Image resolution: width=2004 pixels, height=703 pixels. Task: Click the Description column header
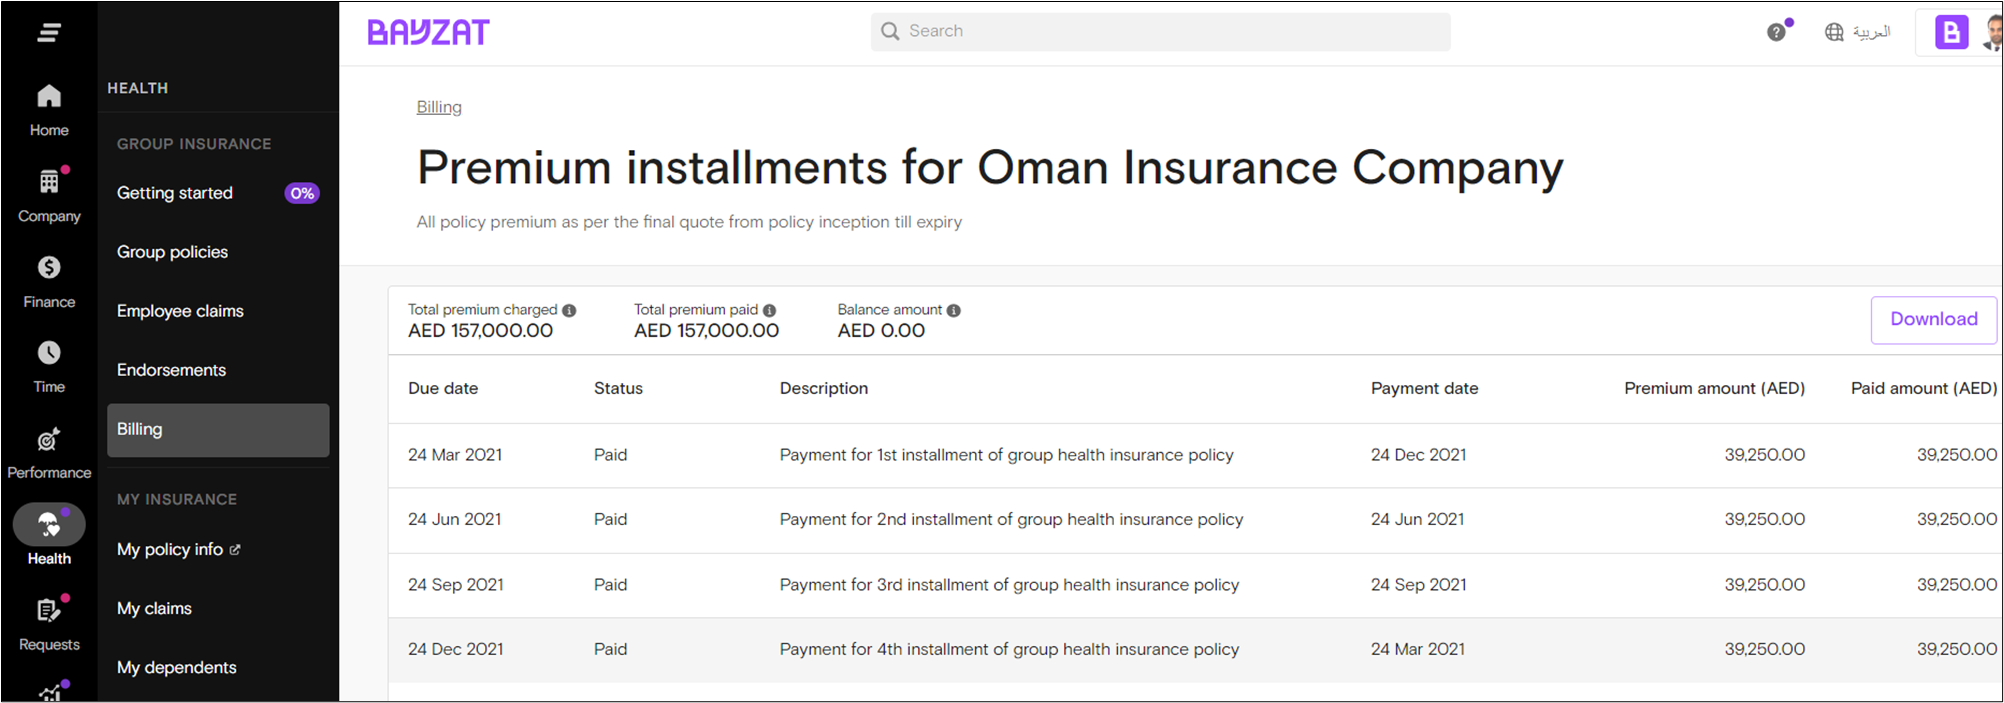click(824, 388)
